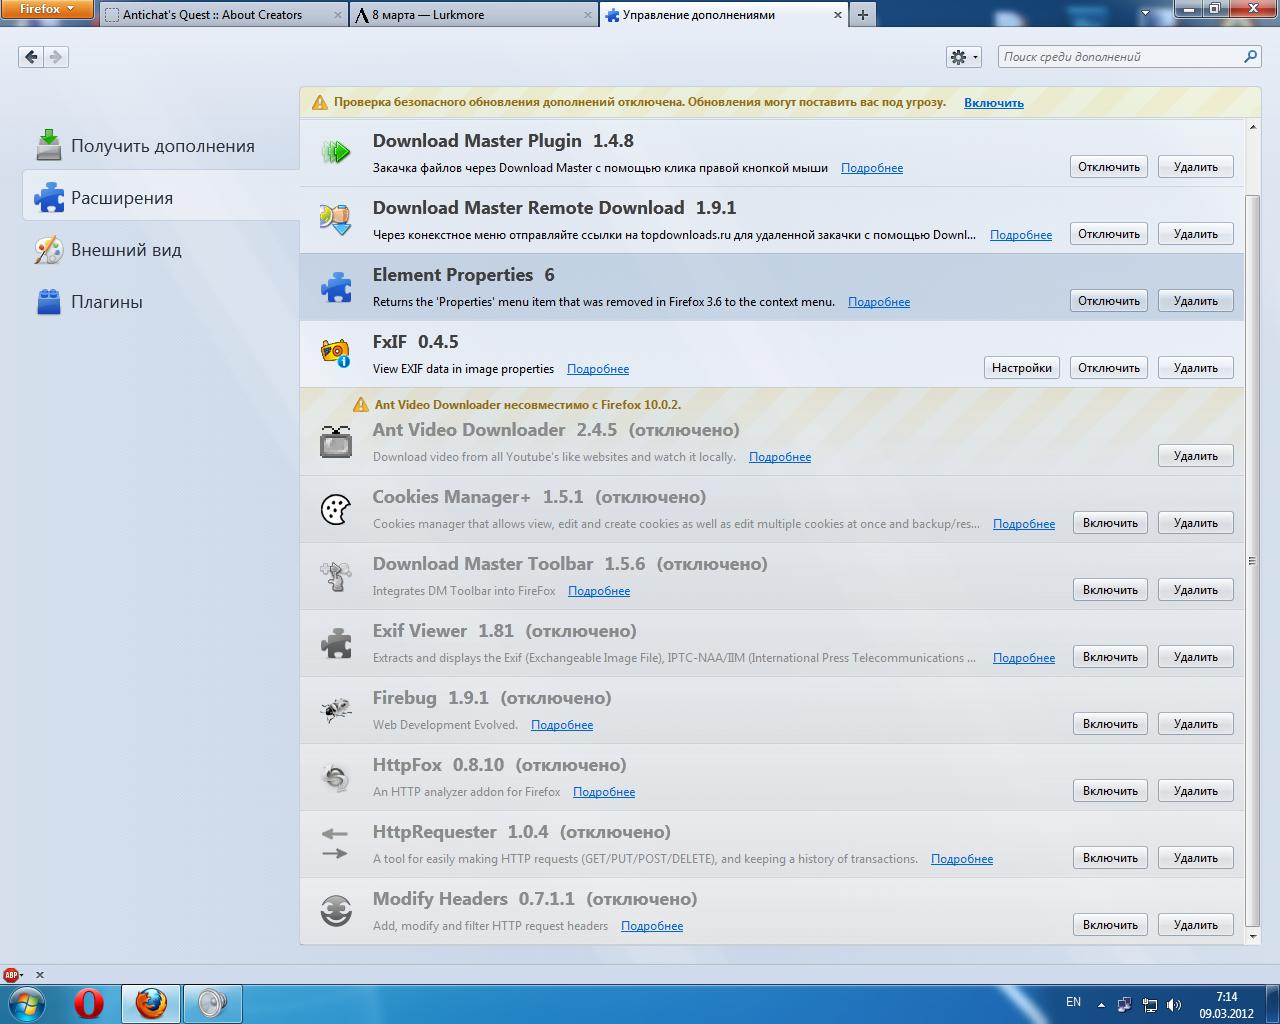Screen dimensions: 1280x1024
Task: Click the Download Master Toolbar icon
Action: tap(336, 576)
